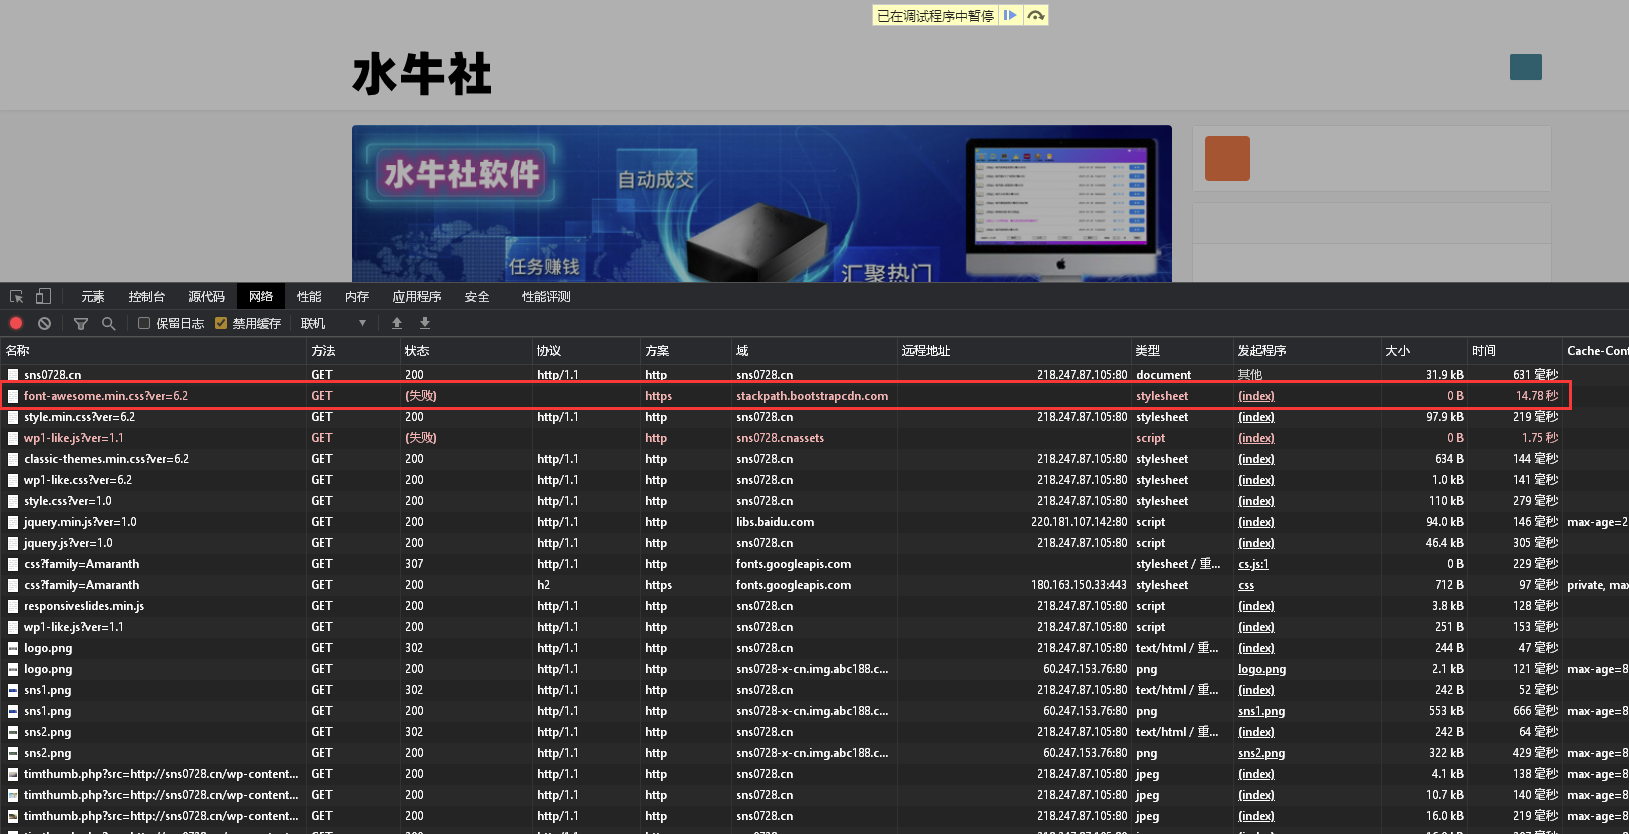
Task: Stop recording network log with red button
Action: 16,323
